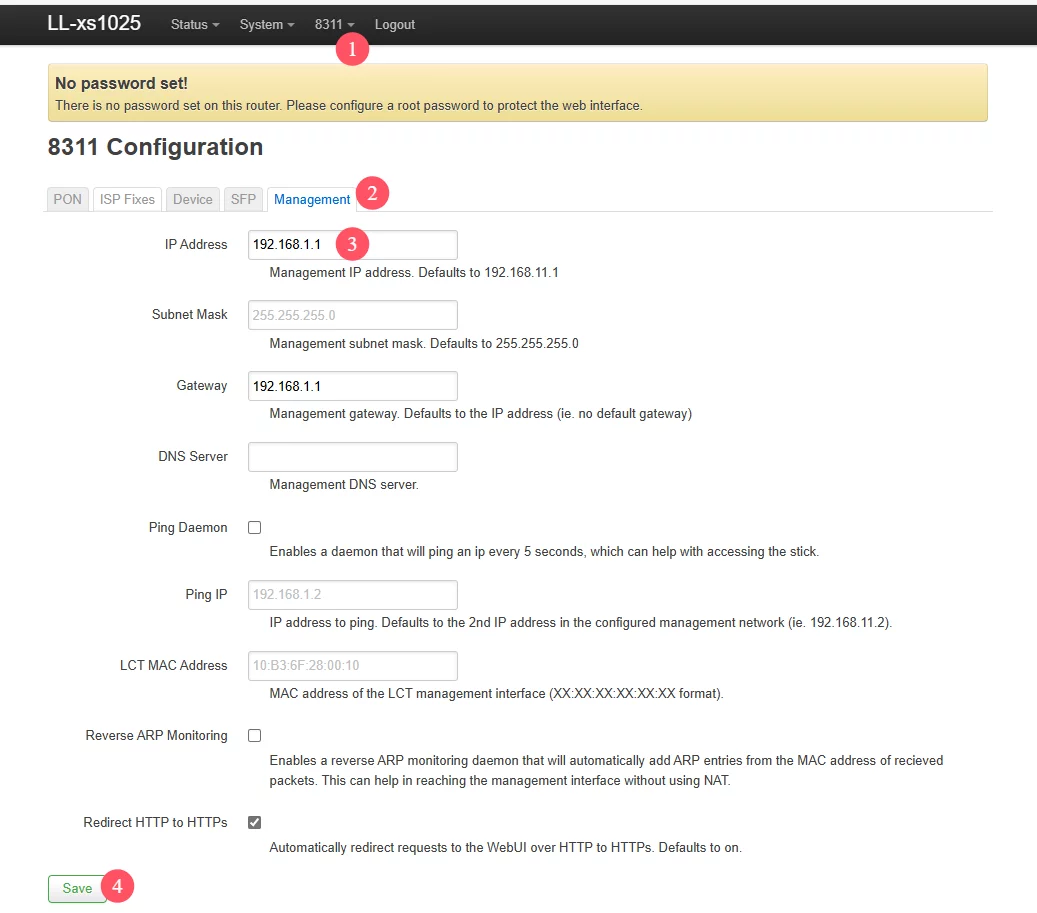Click the Save button
The height and width of the screenshot is (913, 1037).
click(77, 889)
